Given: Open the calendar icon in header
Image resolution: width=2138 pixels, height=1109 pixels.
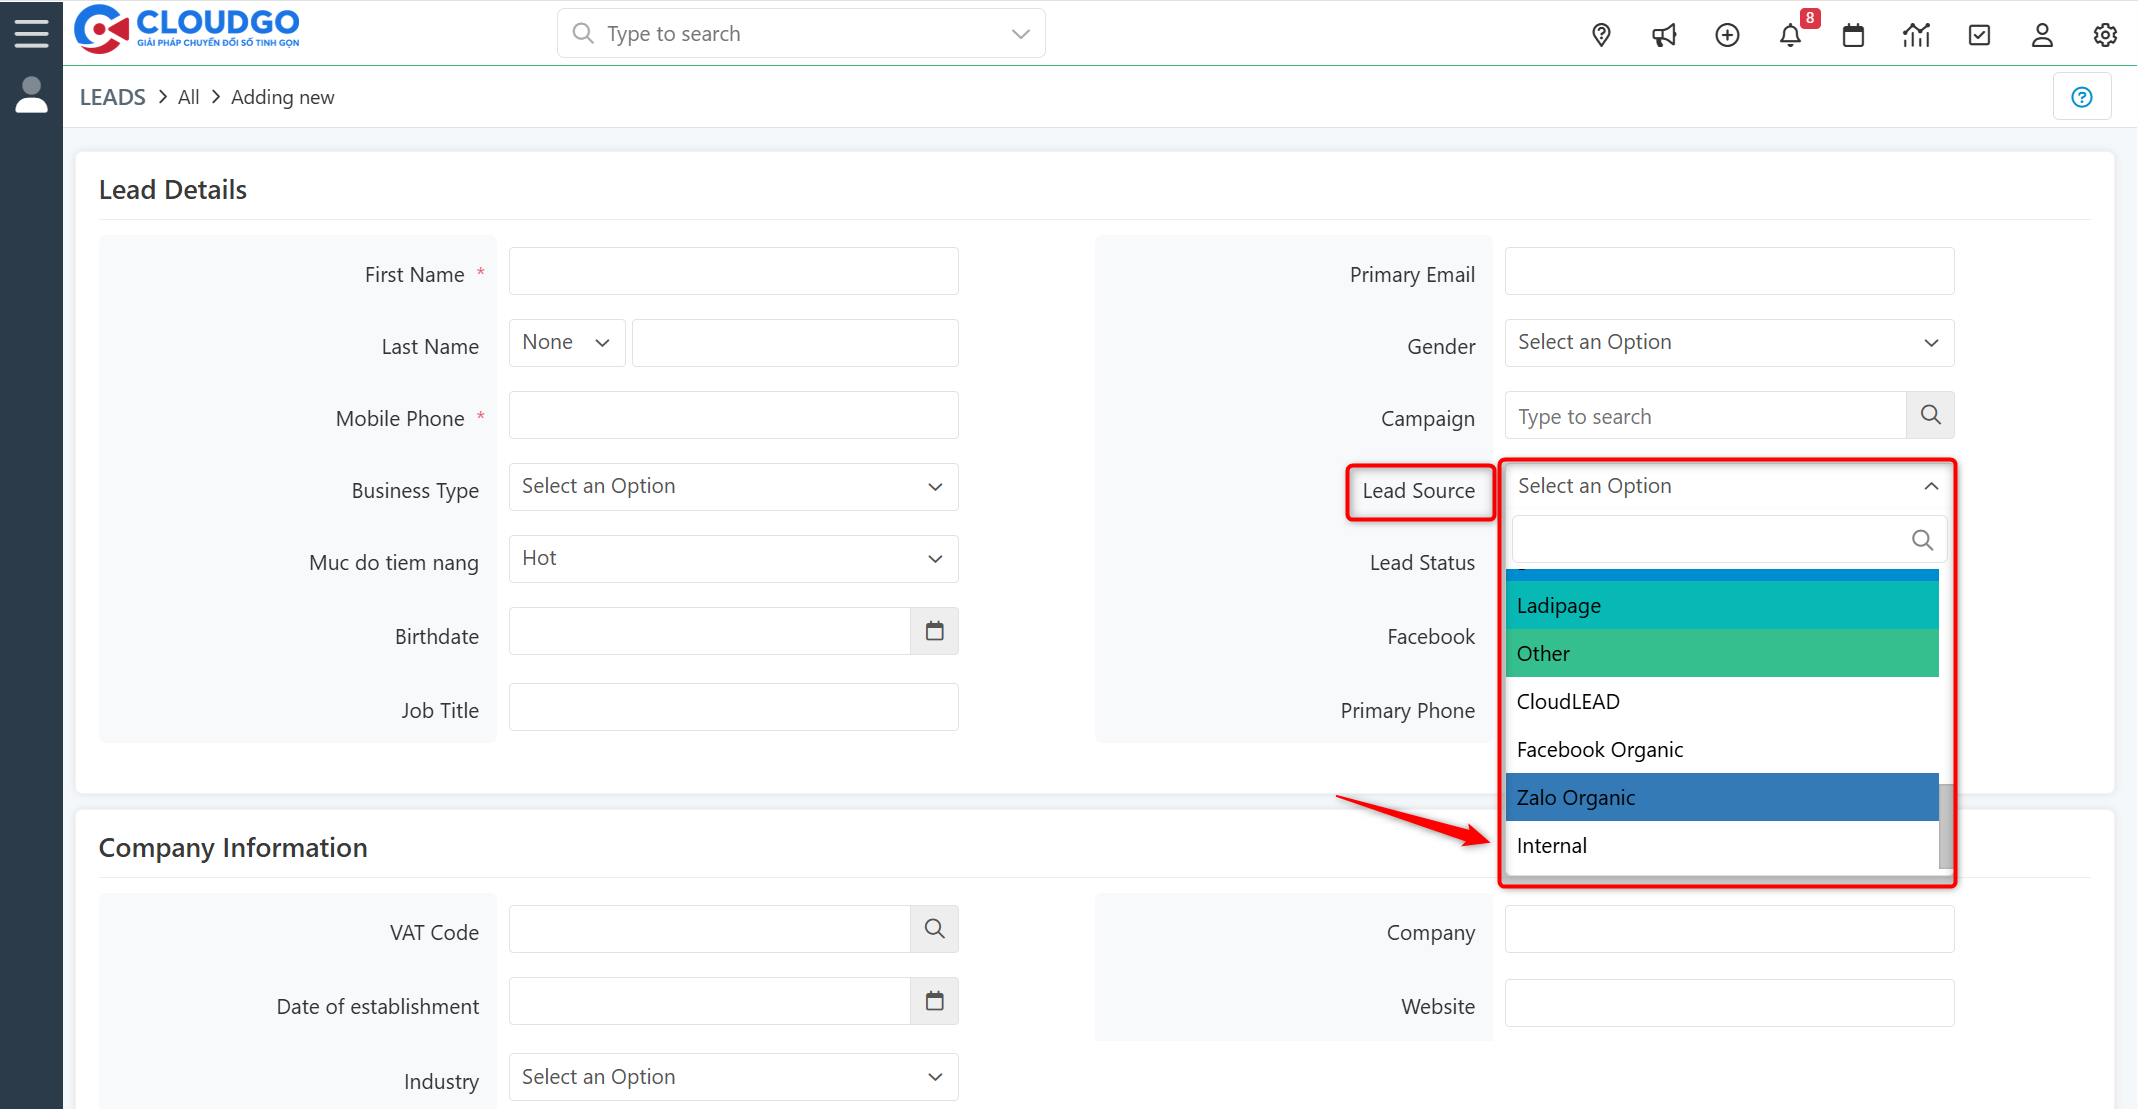Looking at the screenshot, I should [x=1853, y=35].
